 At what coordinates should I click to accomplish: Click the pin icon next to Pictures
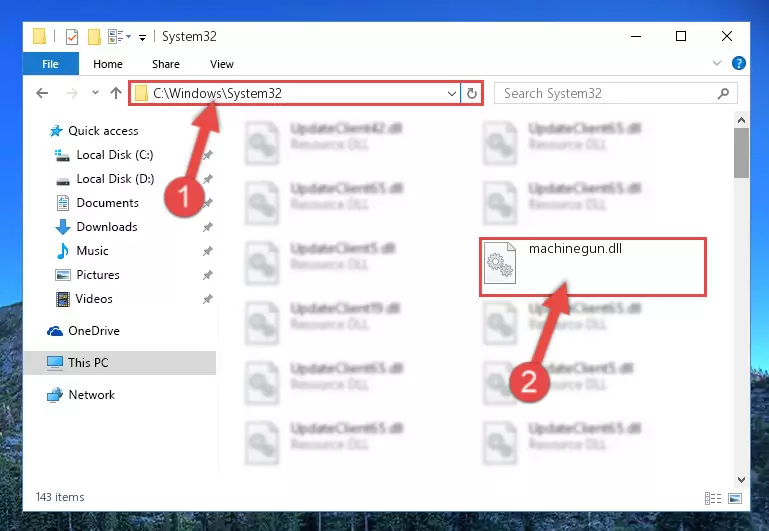tap(208, 275)
